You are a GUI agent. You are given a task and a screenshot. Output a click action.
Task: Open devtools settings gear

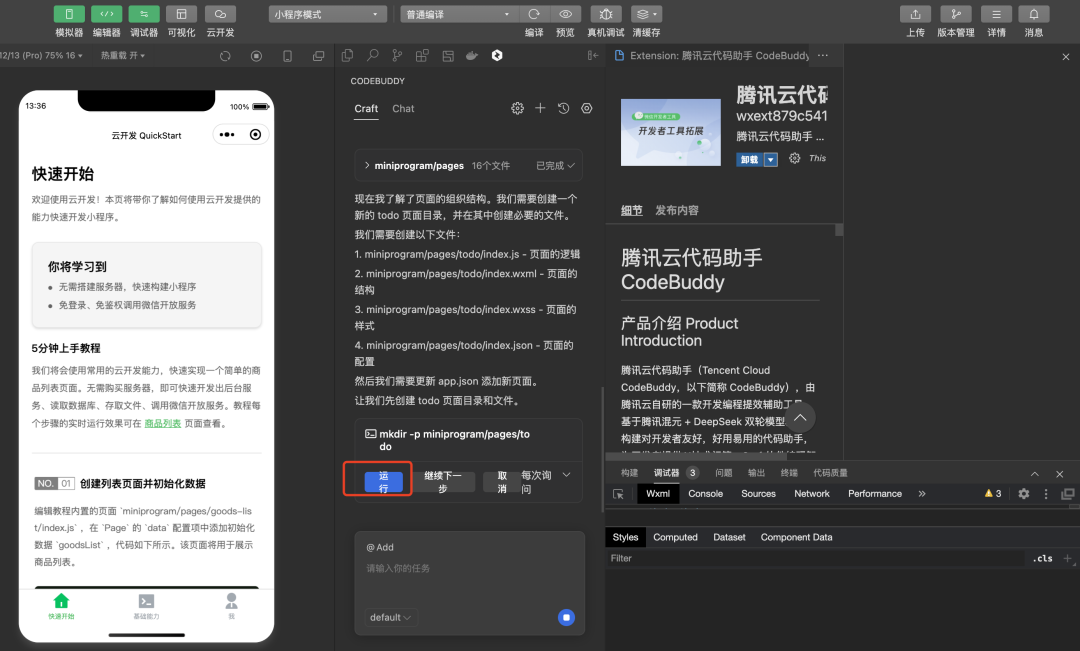(1024, 494)
